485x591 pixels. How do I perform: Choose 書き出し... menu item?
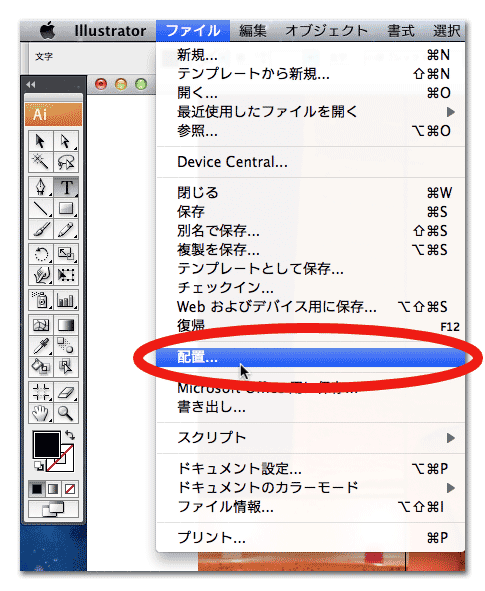pyautogui.click(x=311, y=407)
